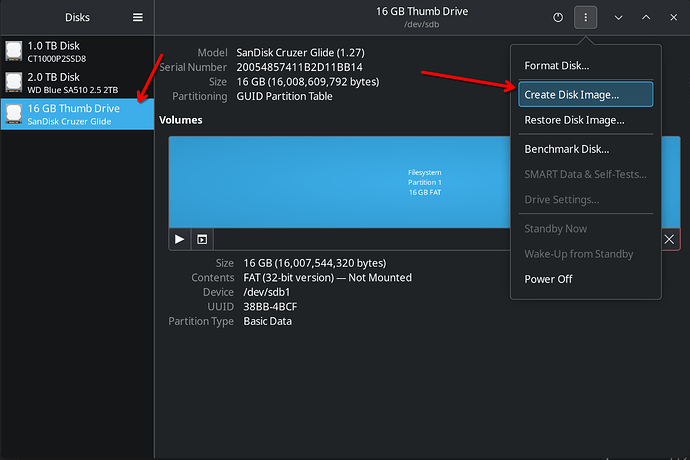Mount the partition with the play button
690x460 pixels.
[x=180, y=239]
